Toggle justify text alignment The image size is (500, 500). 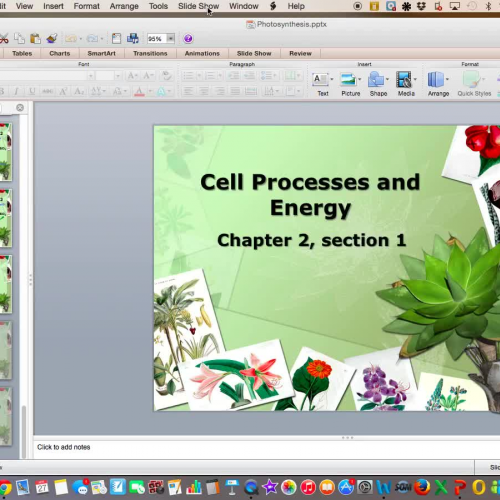point(235,91)
